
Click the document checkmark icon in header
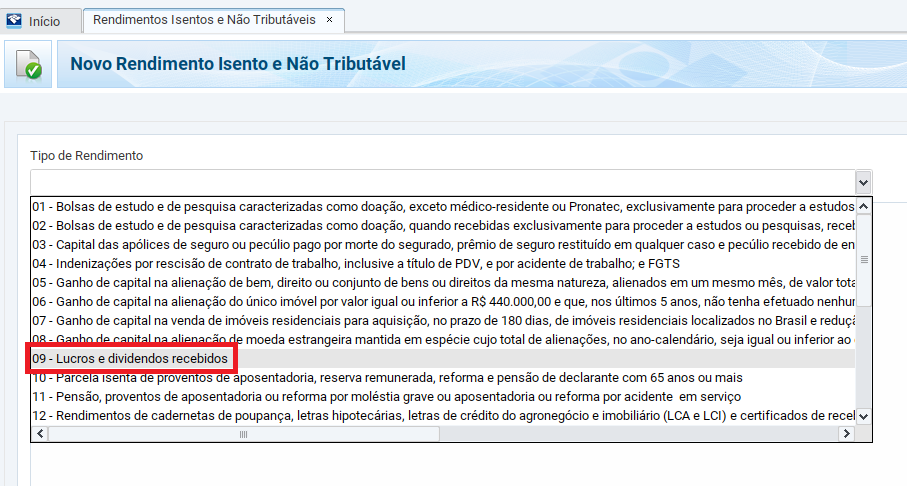(x=28, y=65)
